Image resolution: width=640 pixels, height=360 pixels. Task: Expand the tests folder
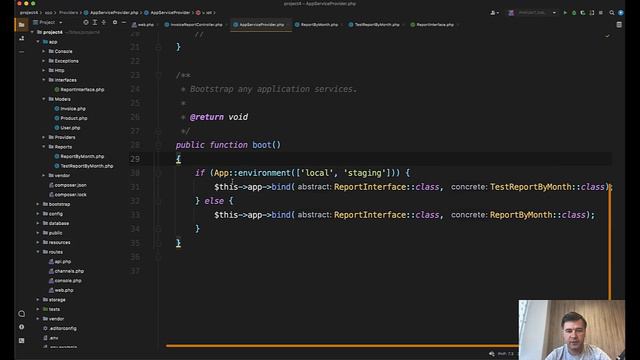pos(38,309)
